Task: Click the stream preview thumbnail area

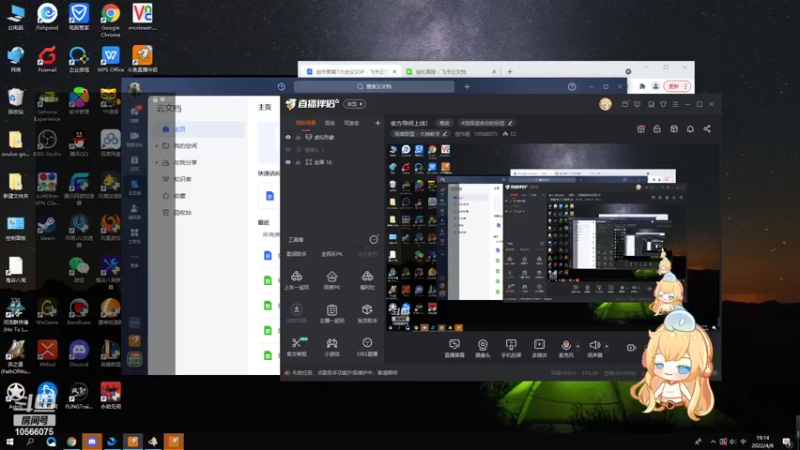Action: (553, 237)
